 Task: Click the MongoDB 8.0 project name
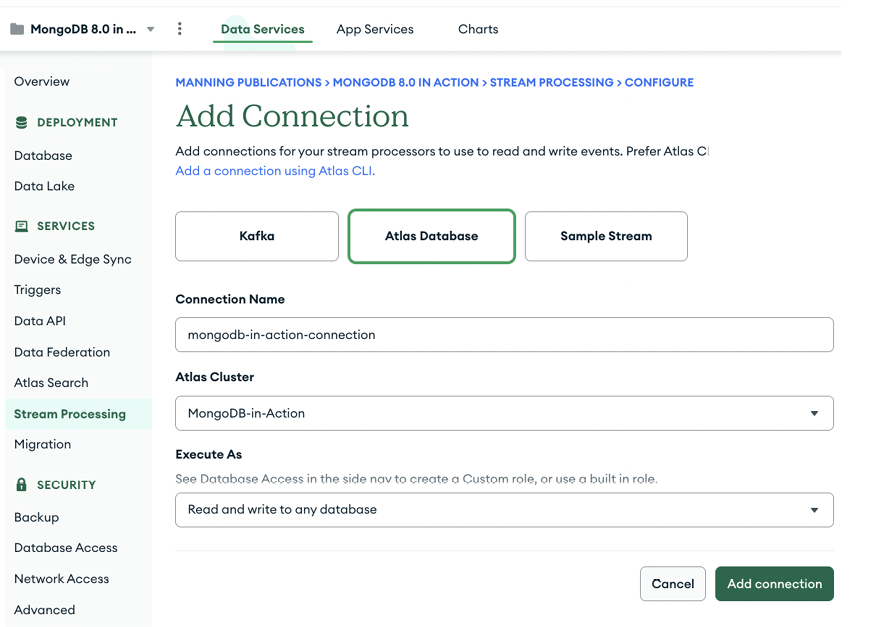coord(83,29)
